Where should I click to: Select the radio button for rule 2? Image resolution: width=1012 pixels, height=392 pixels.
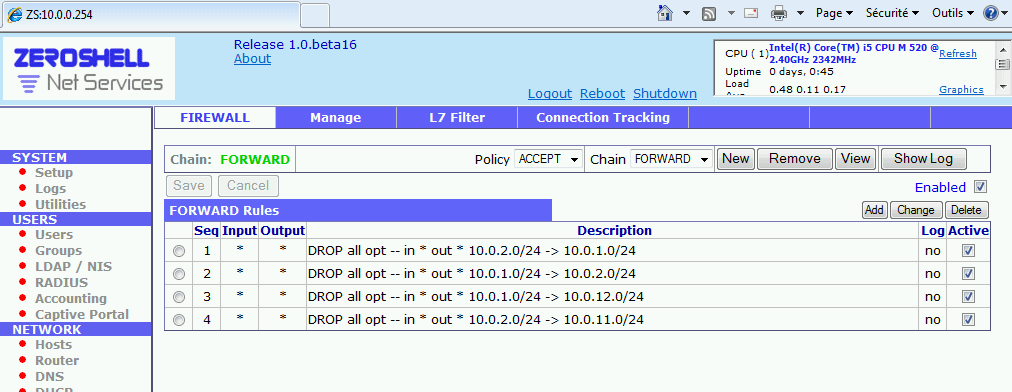179,274
